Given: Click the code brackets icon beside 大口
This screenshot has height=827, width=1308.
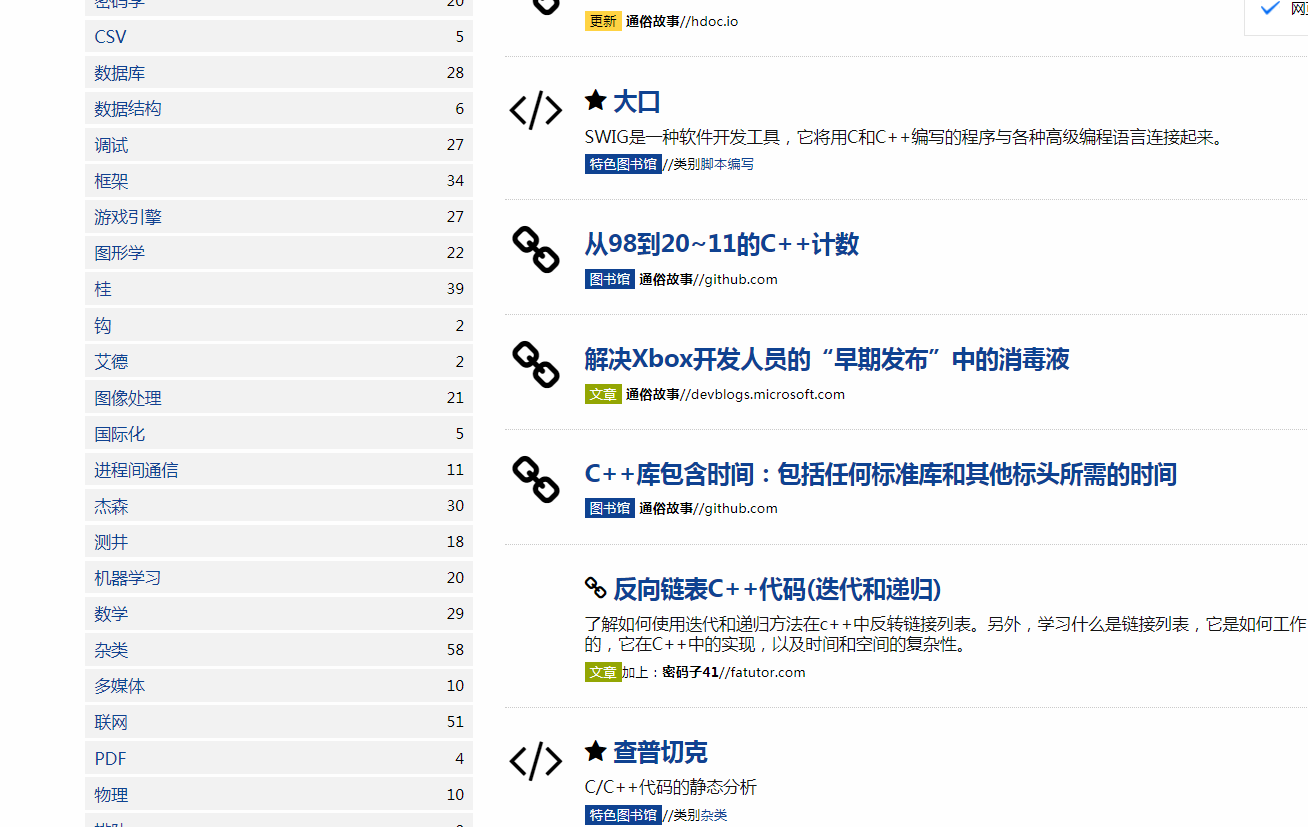Looking at the screenshot, I should 536,110.
